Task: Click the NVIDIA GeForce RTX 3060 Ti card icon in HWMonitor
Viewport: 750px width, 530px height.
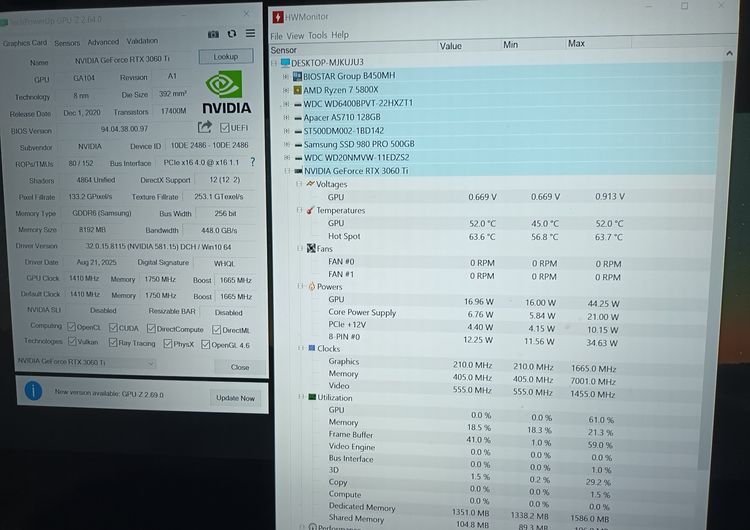Action: pos(298,171)
